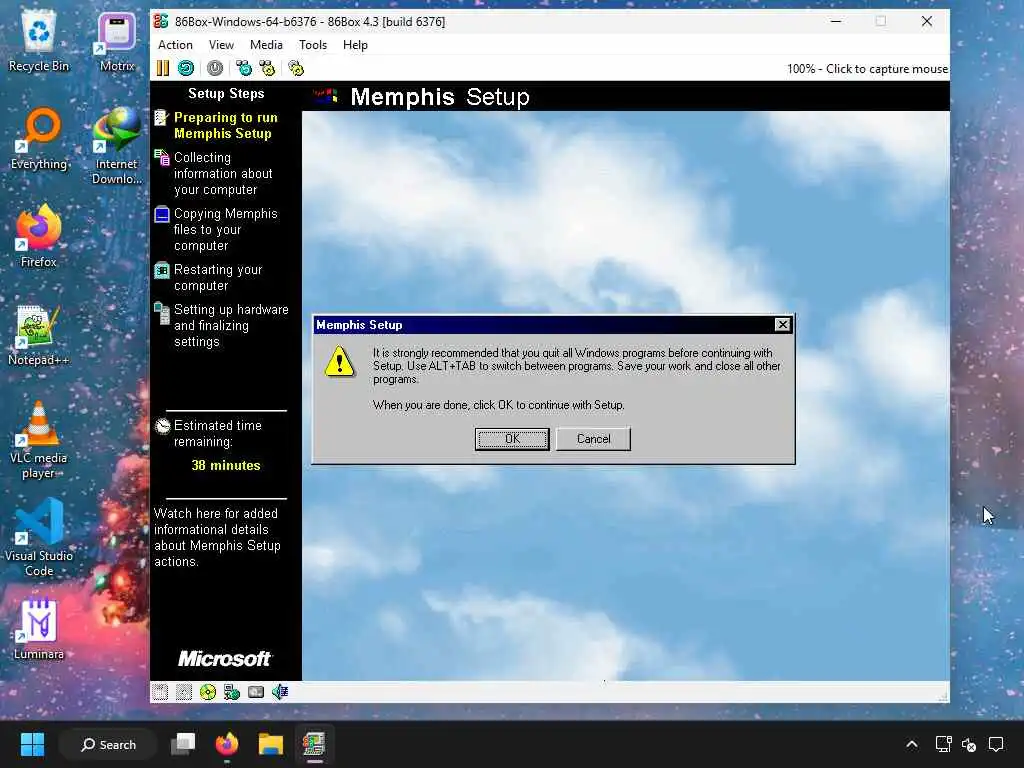
Task: Open the Everything search shortcut
Action: 39,140
